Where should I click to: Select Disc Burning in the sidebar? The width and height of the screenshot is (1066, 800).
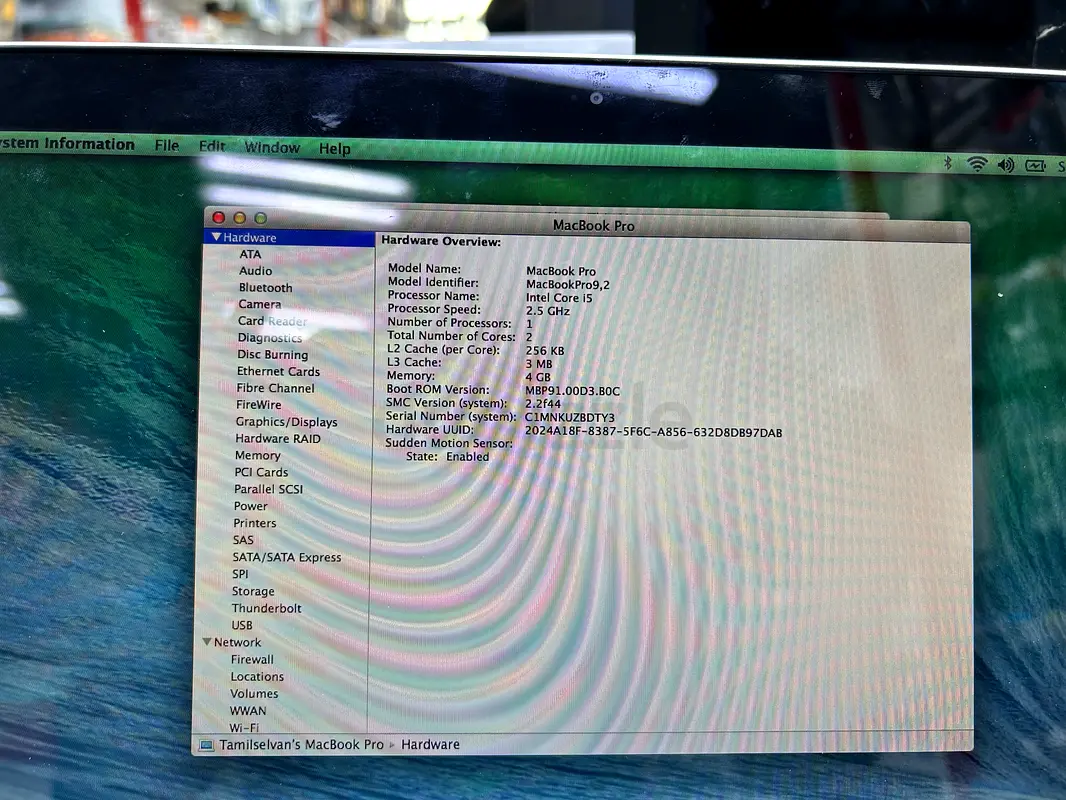[x=272, y=355]
